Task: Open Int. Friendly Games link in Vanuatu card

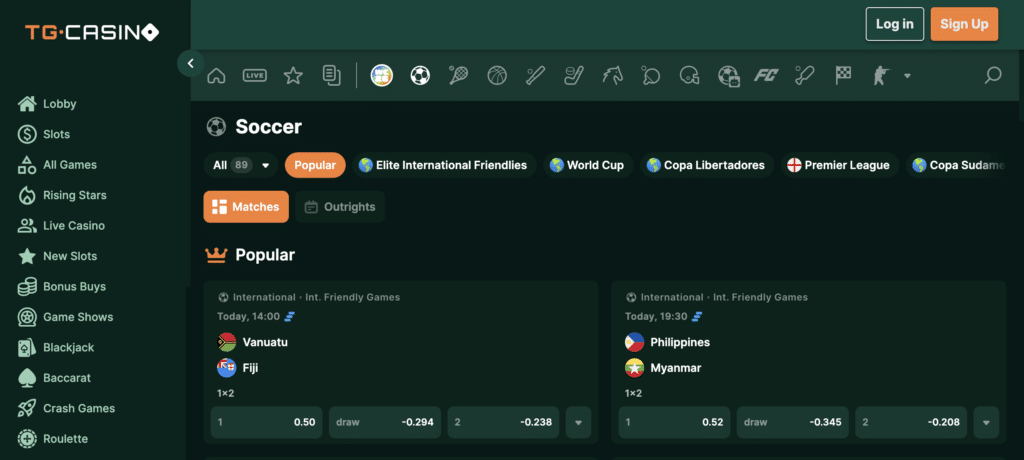Action: [353, 297]
